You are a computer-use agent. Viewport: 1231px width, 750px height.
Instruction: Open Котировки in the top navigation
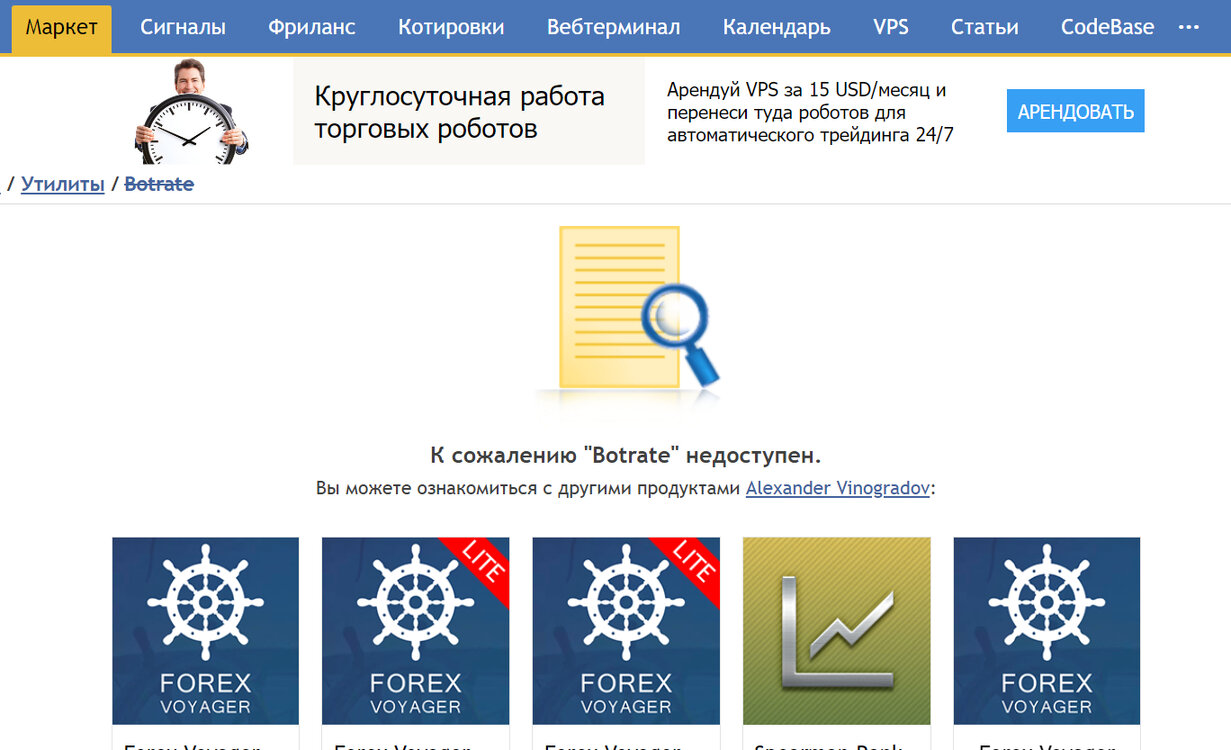click(451, 27)
